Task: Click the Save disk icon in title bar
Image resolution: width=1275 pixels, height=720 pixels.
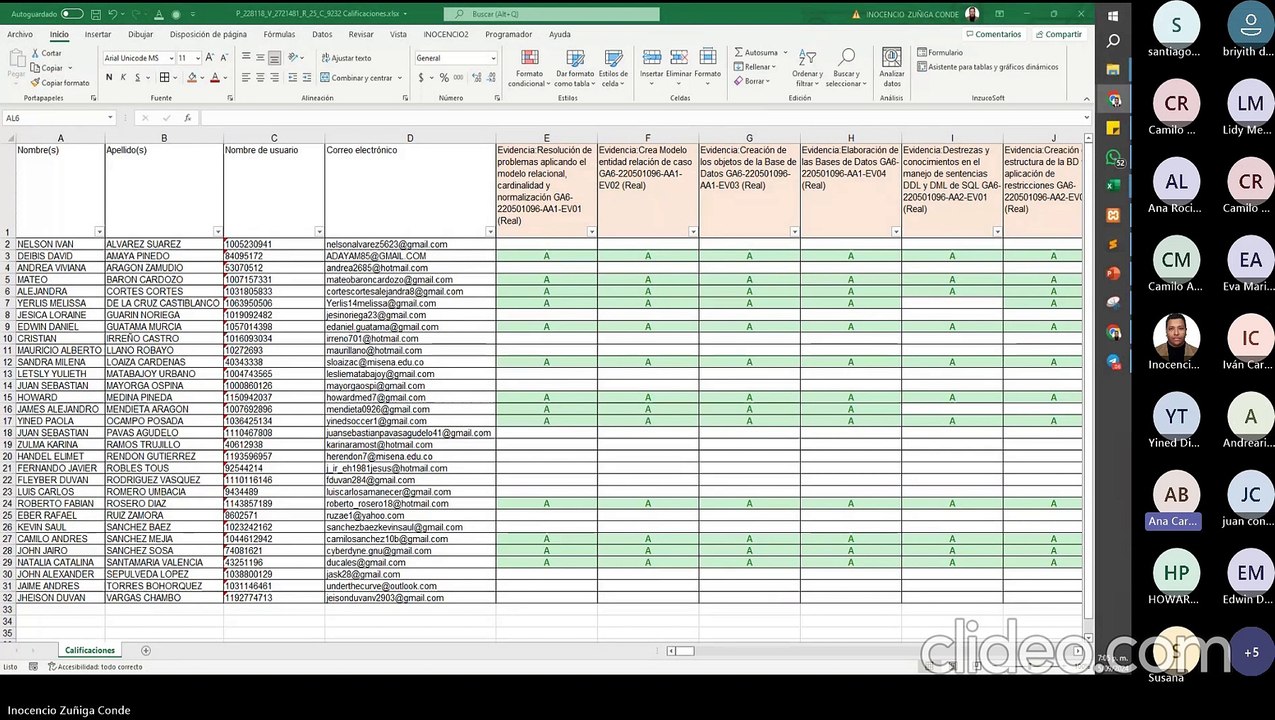Action: [95, 14]
